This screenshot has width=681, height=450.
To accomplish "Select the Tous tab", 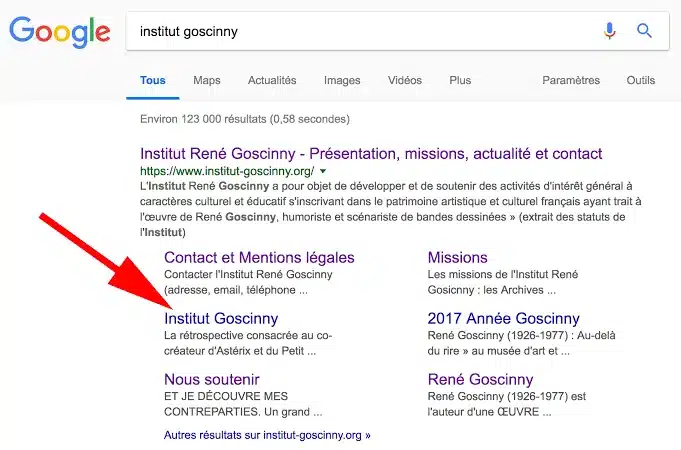I will click(152, 80).
